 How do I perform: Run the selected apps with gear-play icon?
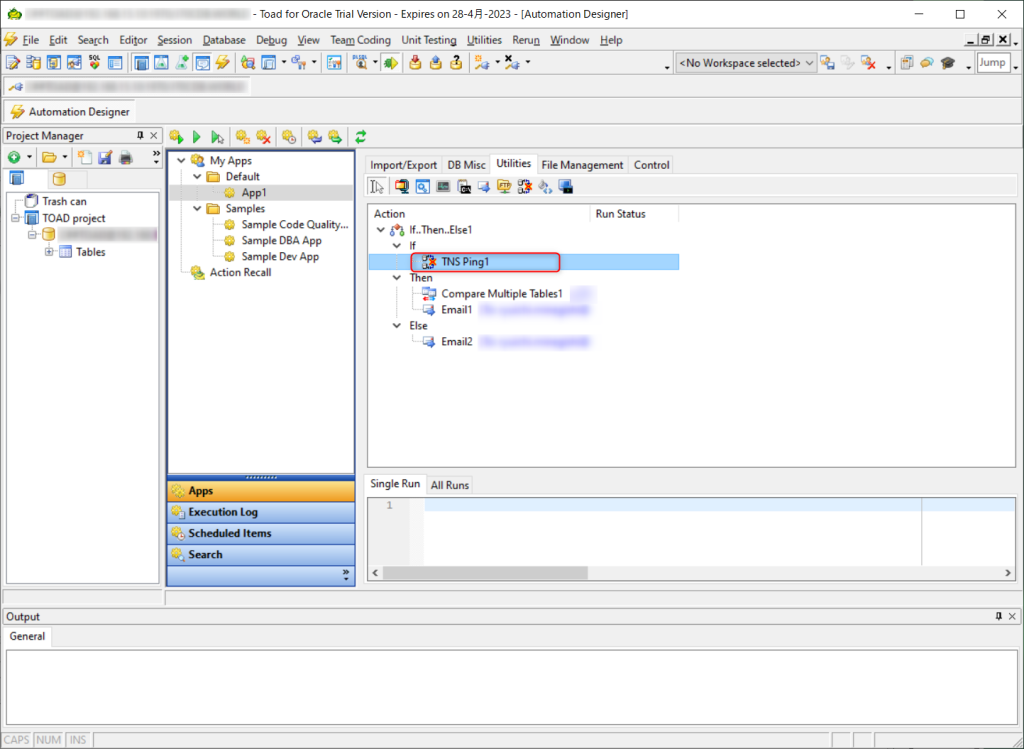pos(176,136)
